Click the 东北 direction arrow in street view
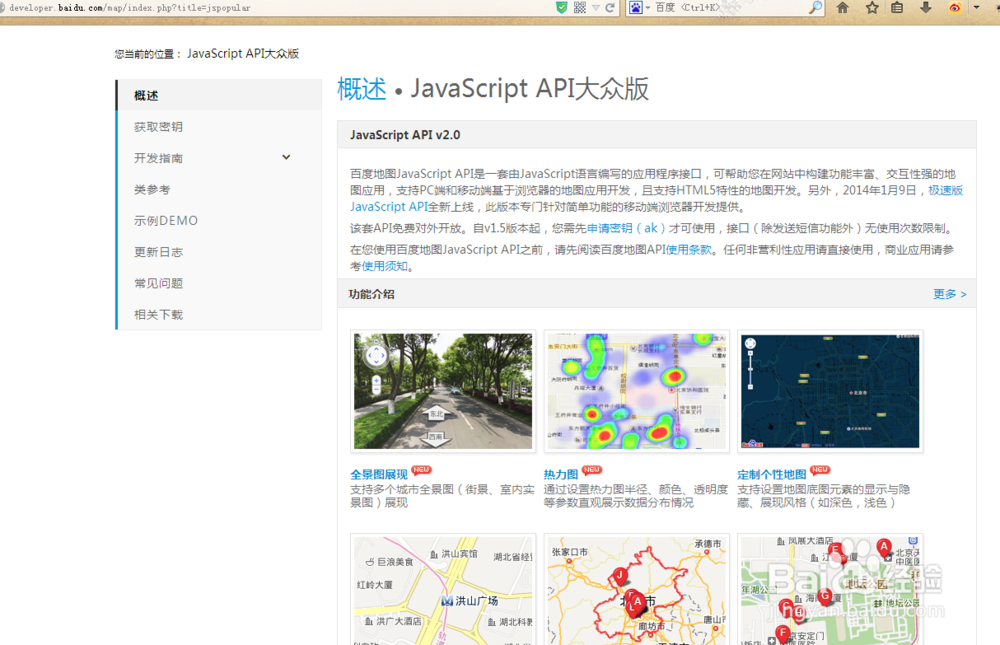Viewport: 1000px width, 645px height. click(x=436, y=413)
